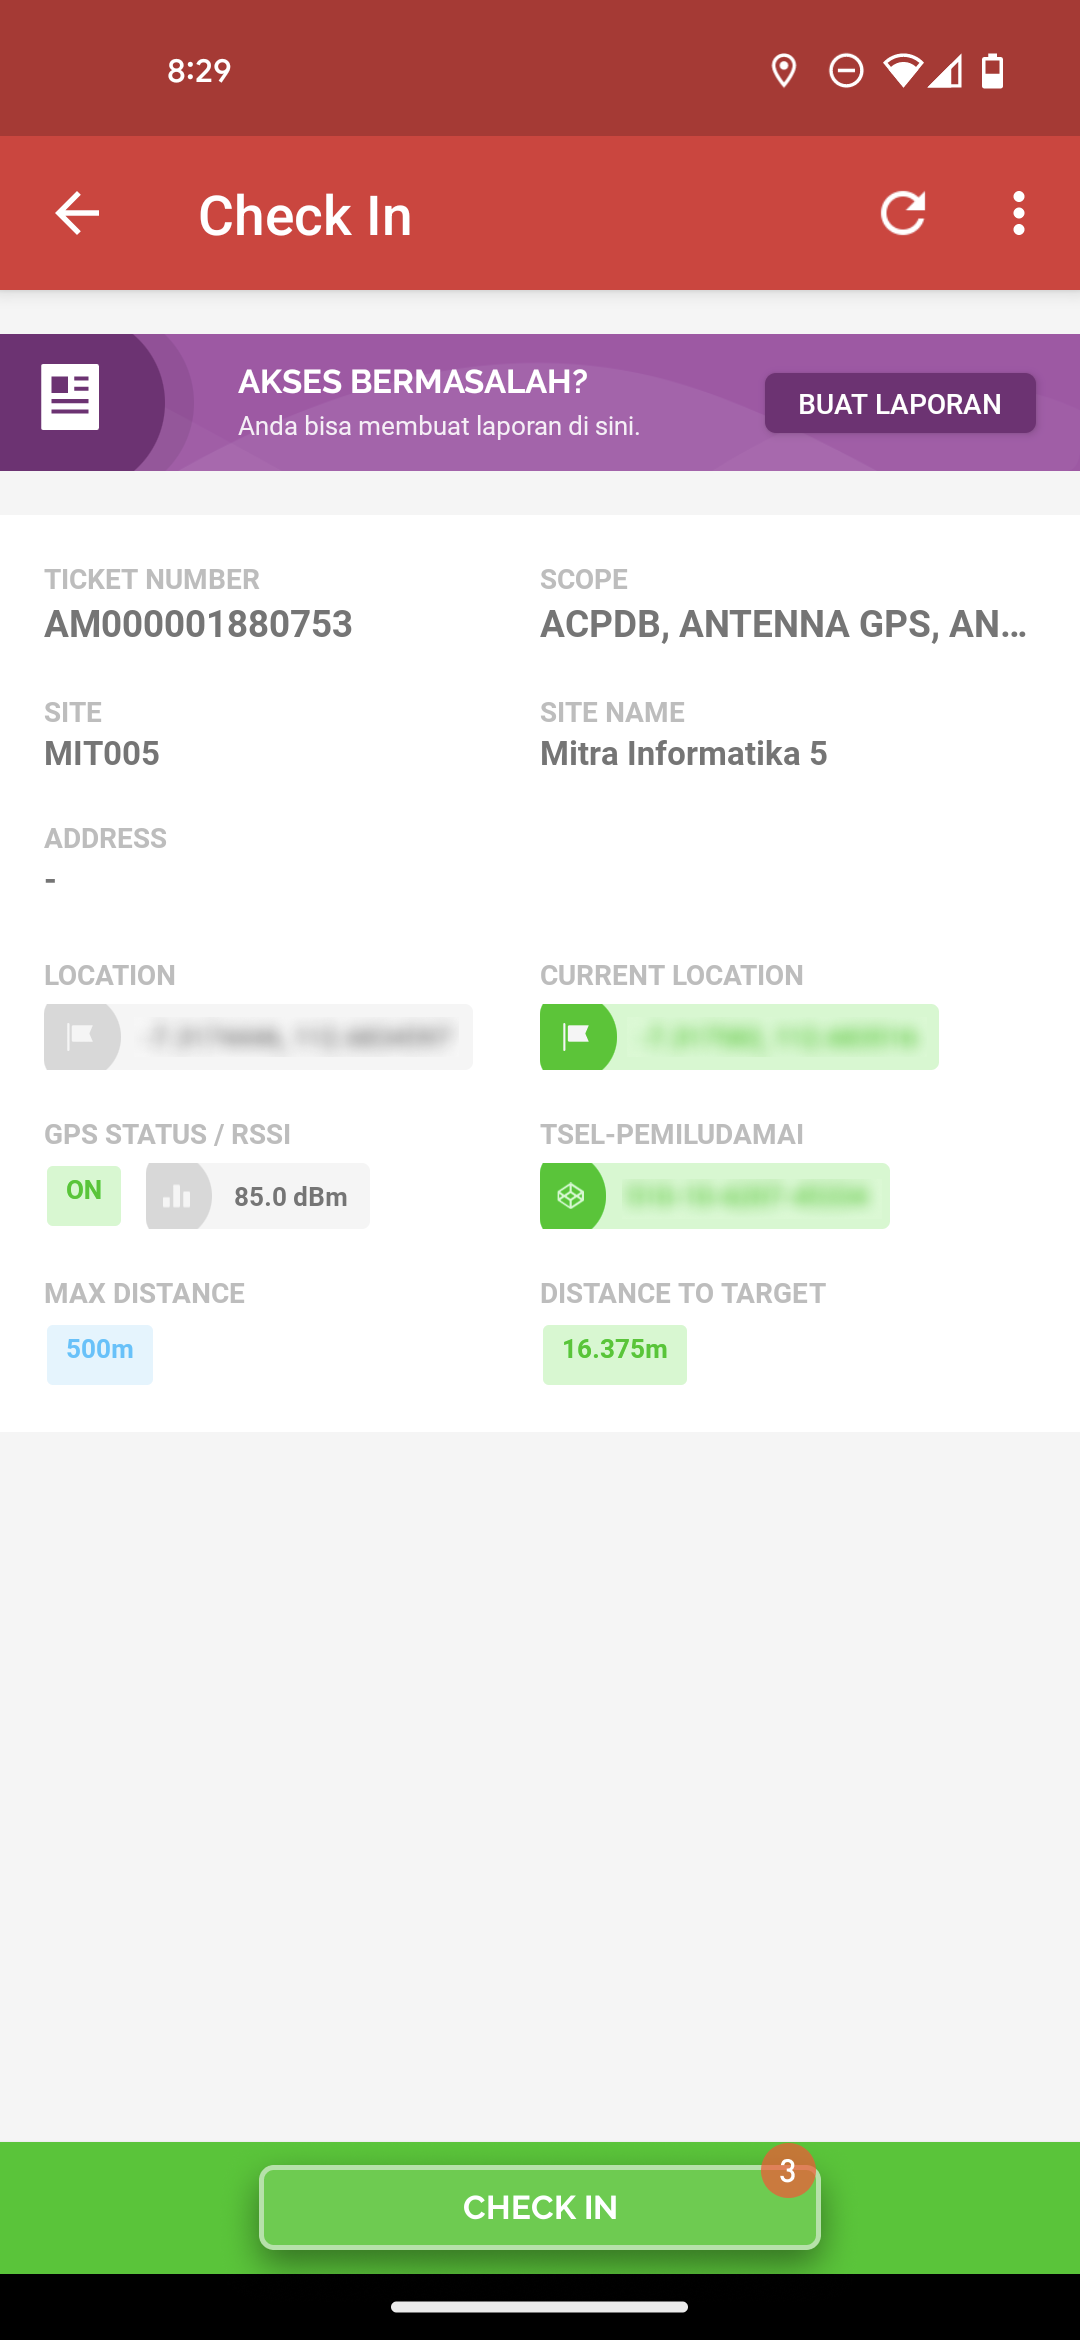Open the three-dot overflow menu
This screenshot has height=2340, width=1080.
1018,213
